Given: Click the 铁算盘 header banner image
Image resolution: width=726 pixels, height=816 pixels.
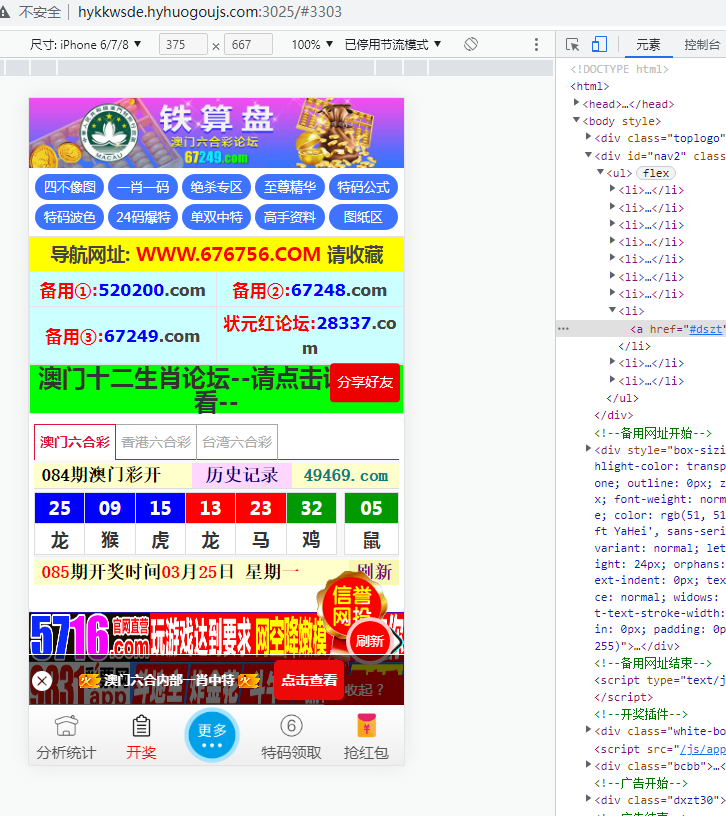Looking at the screenshot, I should (x=216, y=133).
